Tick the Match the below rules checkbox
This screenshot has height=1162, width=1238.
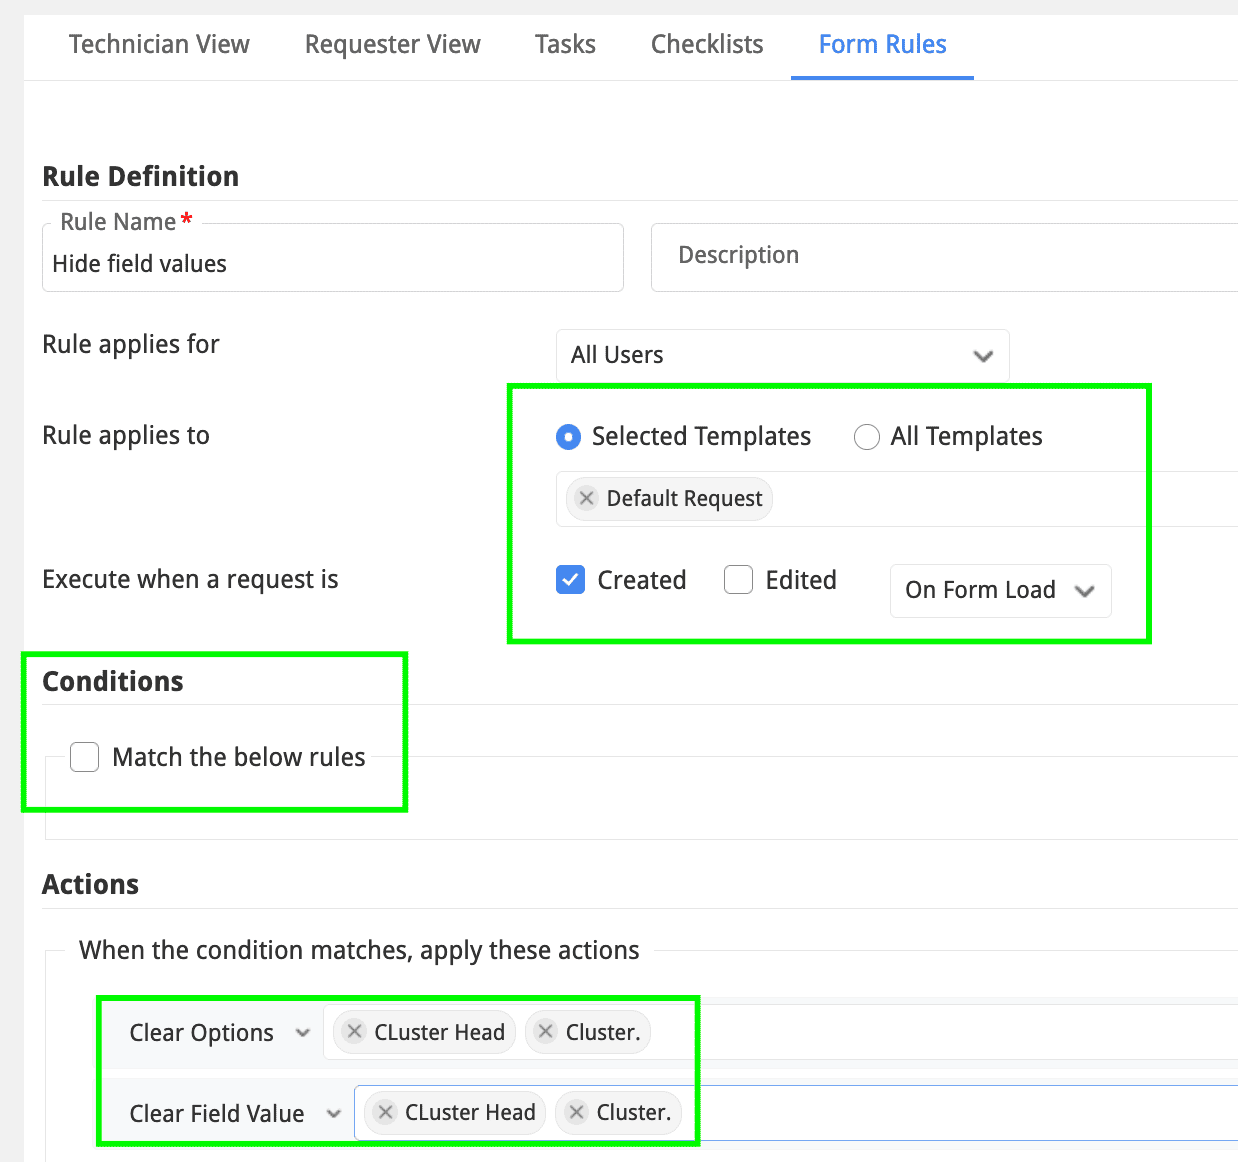tap(85, 757)
